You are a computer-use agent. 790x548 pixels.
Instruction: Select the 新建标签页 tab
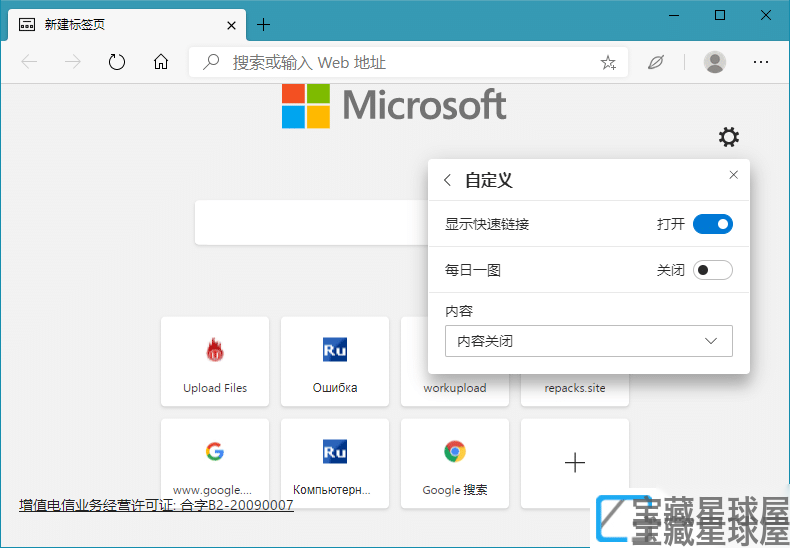click(x=126, y=25)
